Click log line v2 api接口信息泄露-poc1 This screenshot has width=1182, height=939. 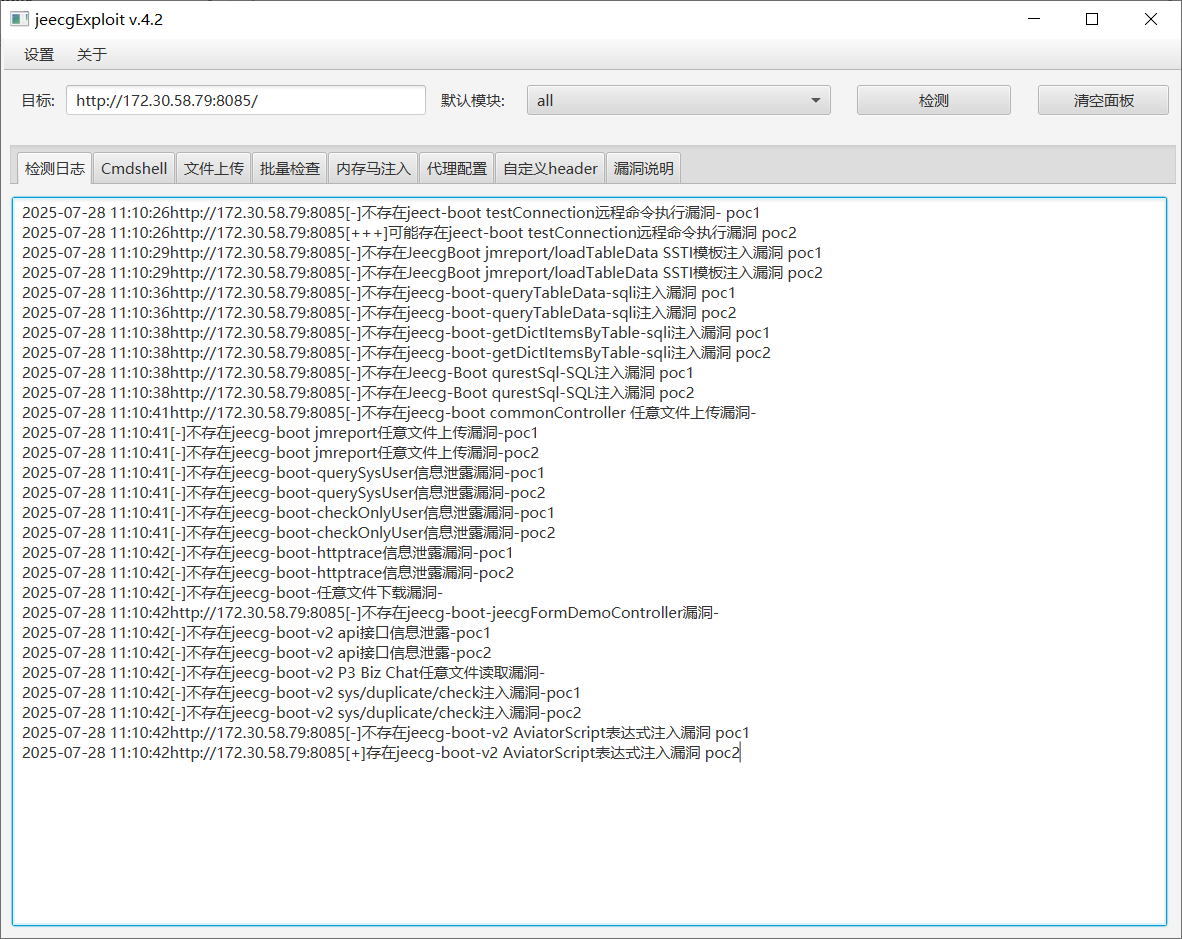pos(256,632)
